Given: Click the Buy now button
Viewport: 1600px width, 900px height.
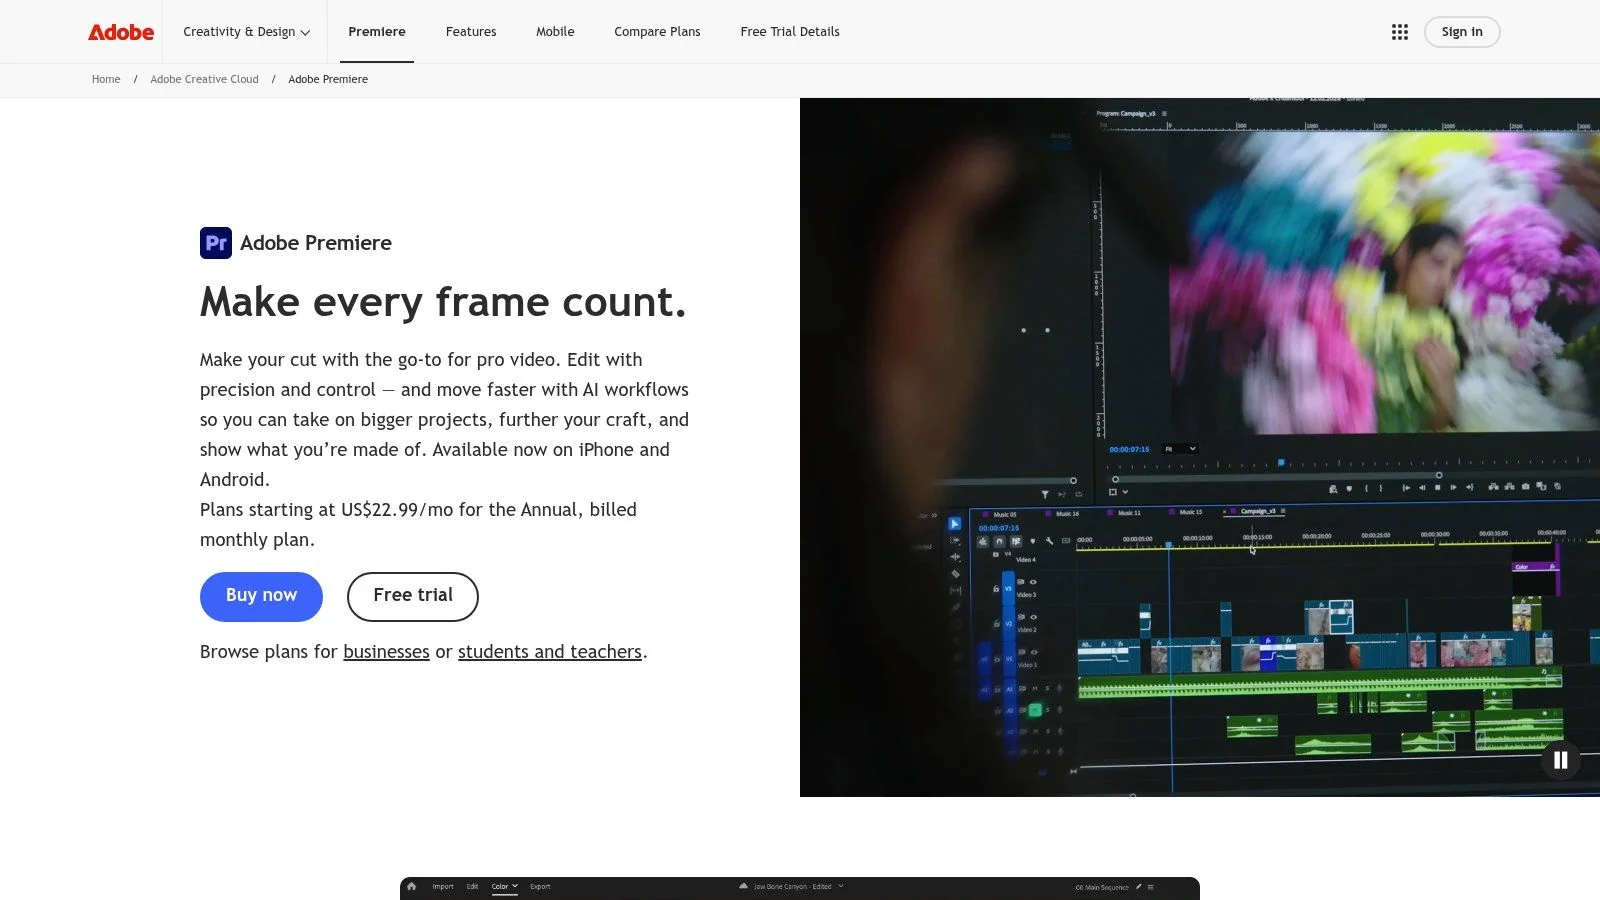Looking at the screenshot, I should tap(261, 596).
